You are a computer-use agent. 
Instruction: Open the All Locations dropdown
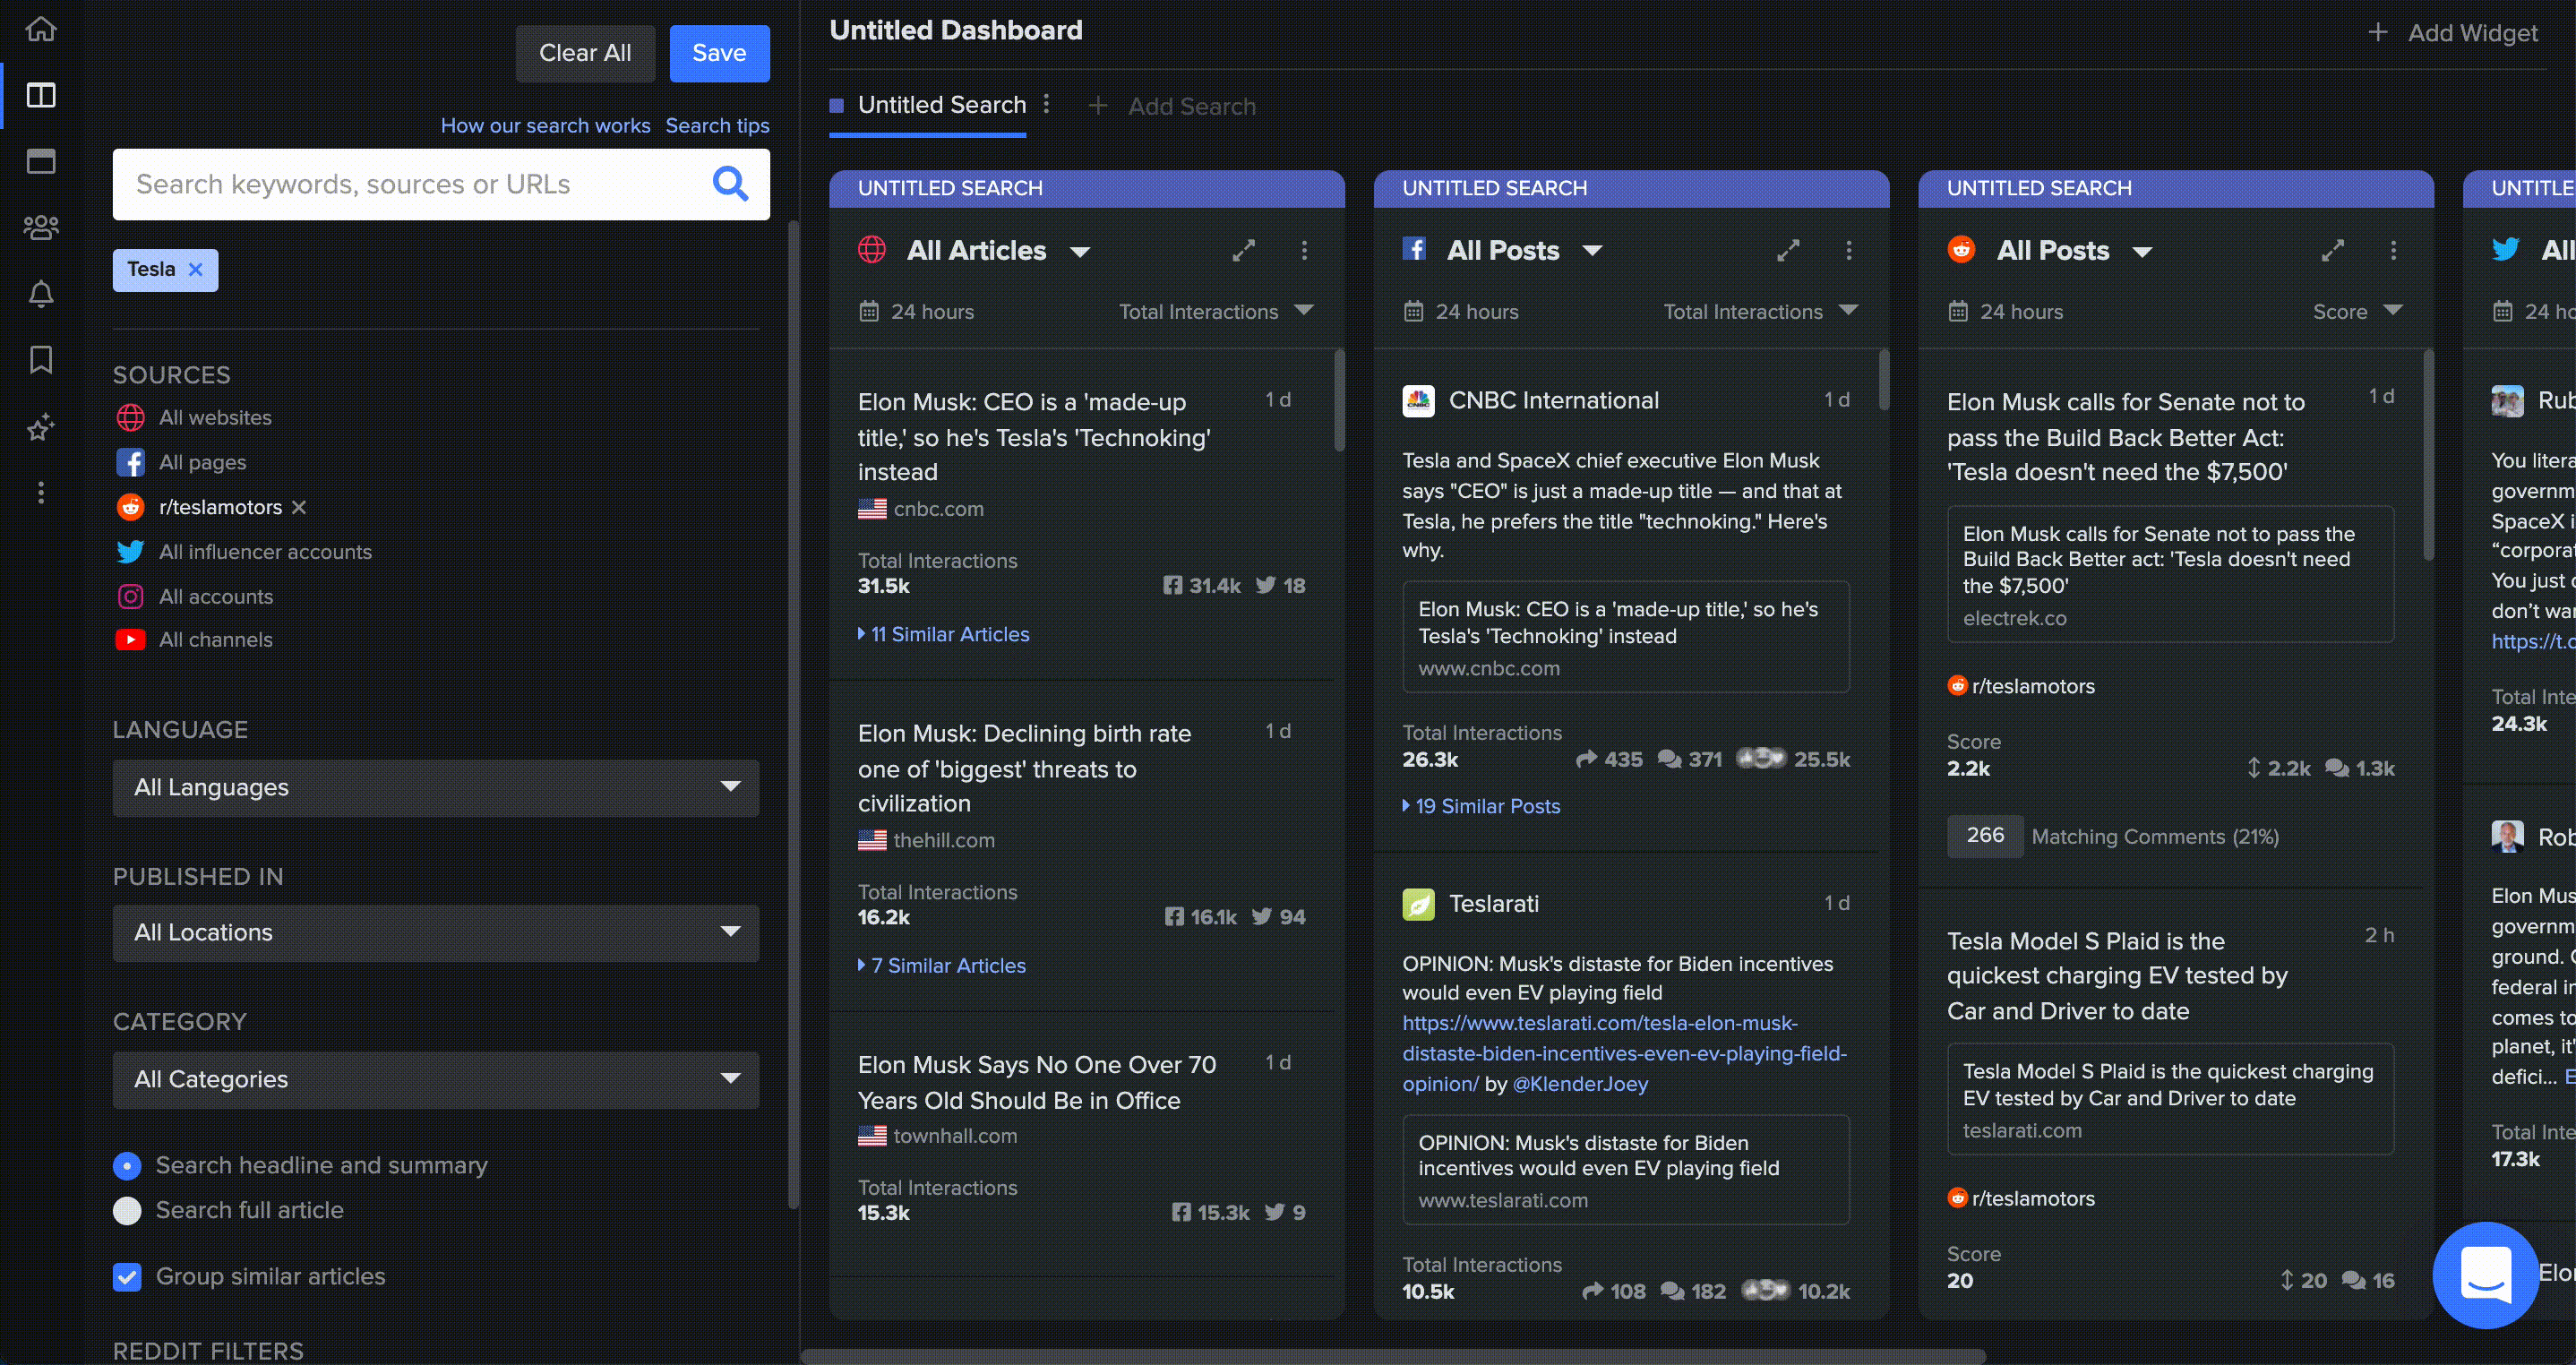pos(436,933)
